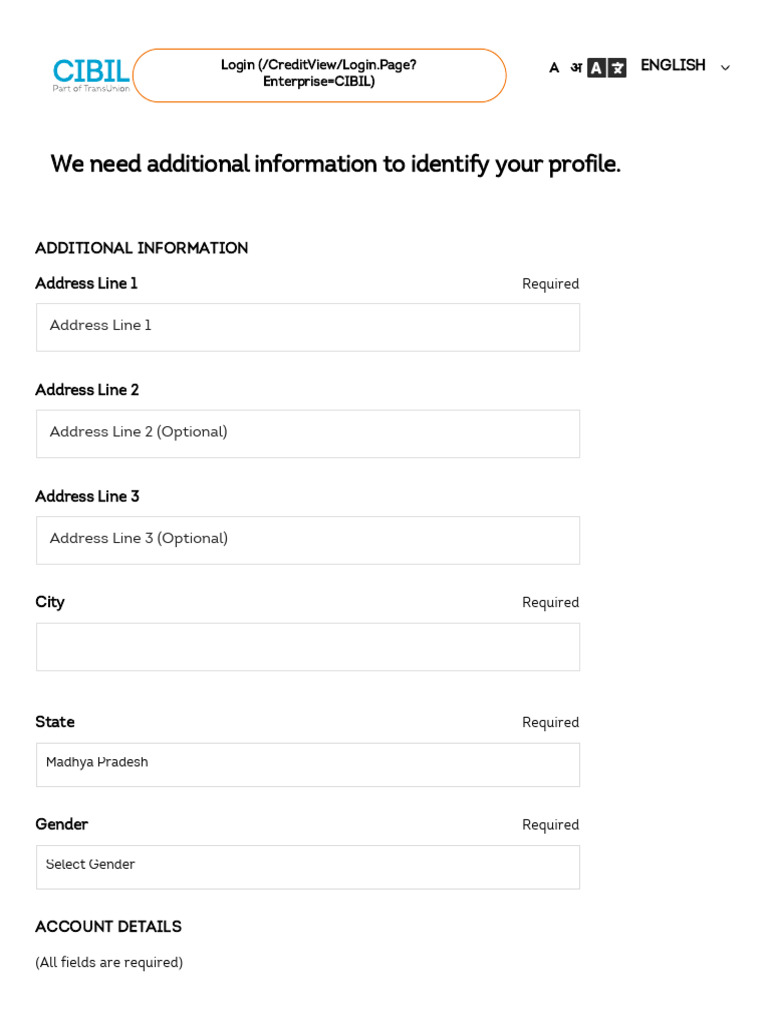Click the dark boxed translate icon
The height and width of the screenshot is (1024, 768).
pos(607,68)
